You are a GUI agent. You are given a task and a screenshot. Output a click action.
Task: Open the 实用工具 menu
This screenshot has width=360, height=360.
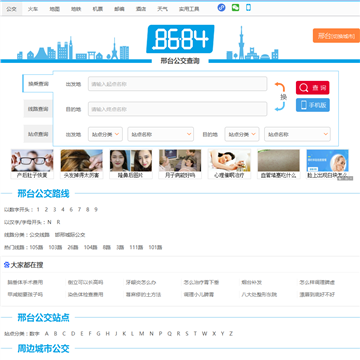pos(189,9)
